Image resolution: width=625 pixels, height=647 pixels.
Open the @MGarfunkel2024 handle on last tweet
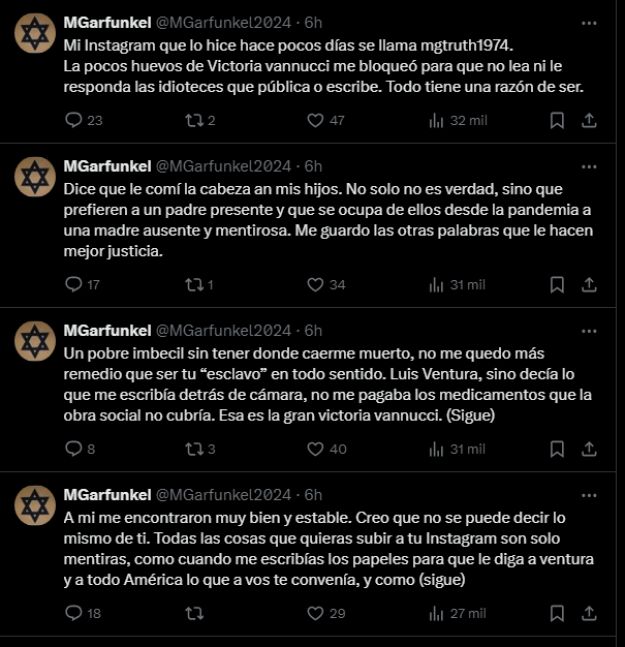tap(223, 494)
